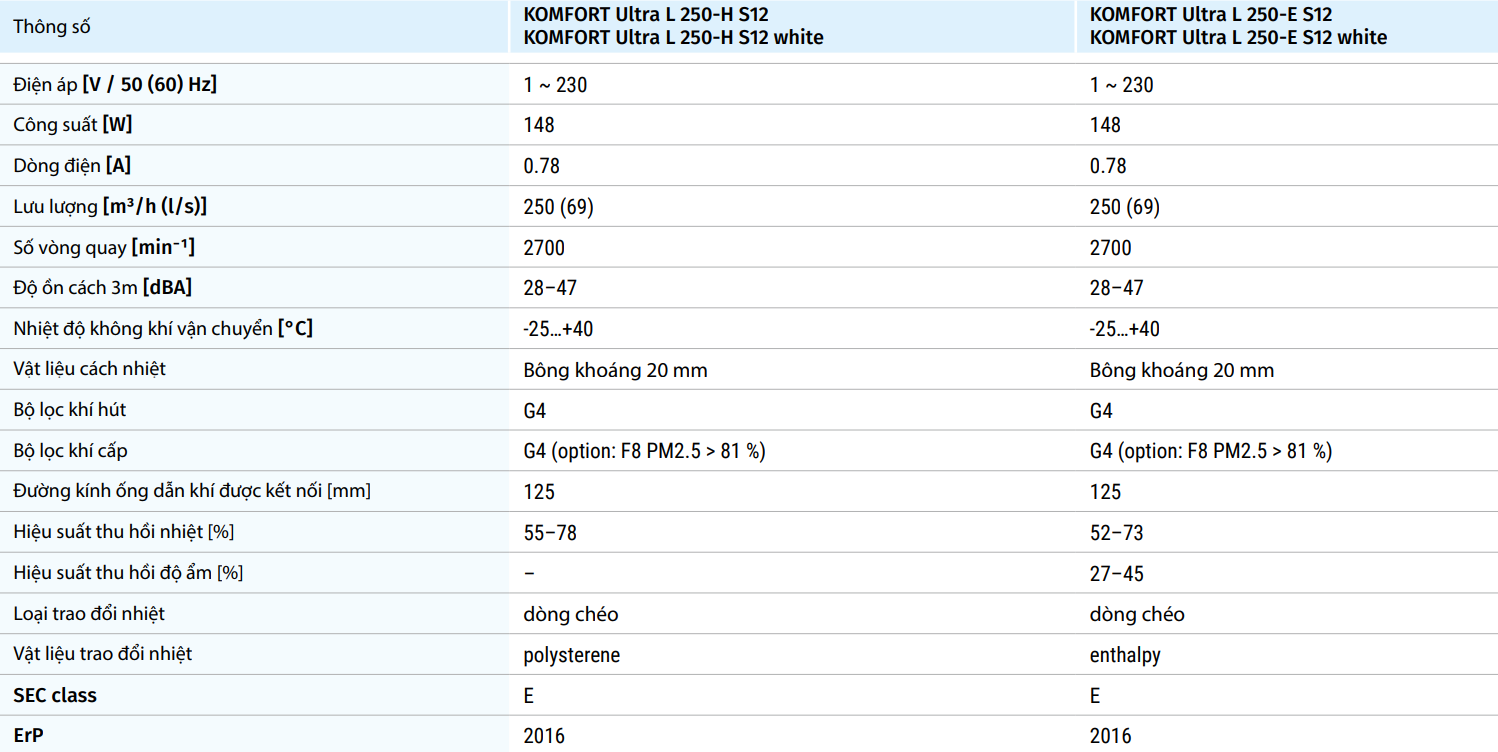
Task: Select the "enthalpy" material cell
Action: coord(1125,655)
